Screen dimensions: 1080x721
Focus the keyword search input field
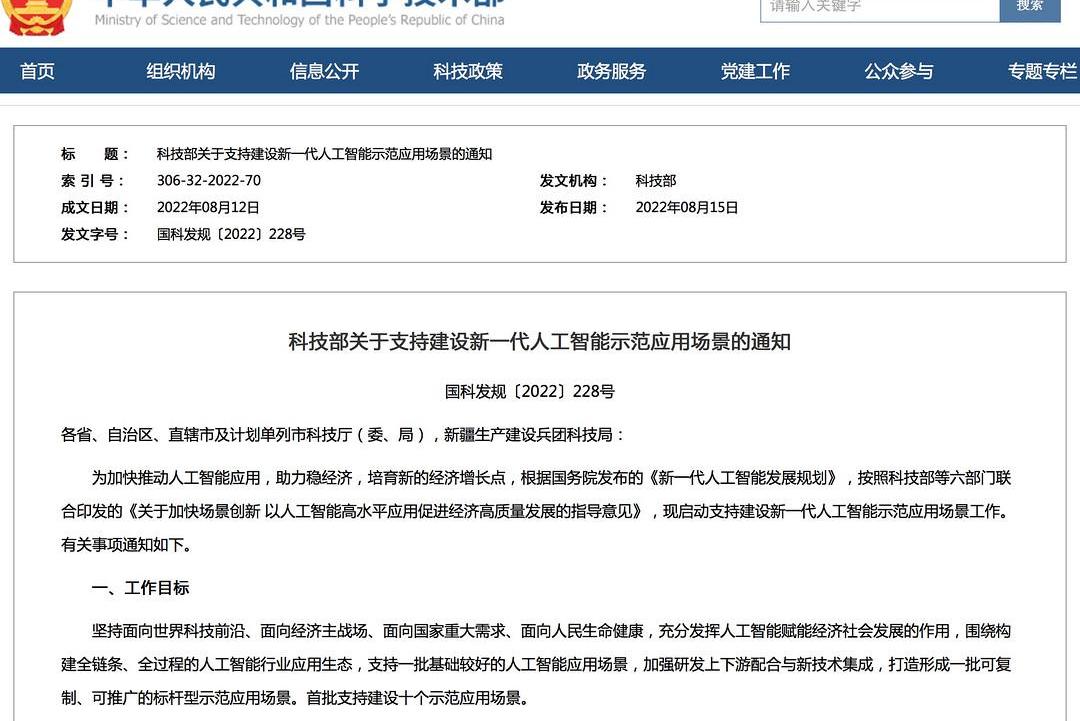(879, 8)
